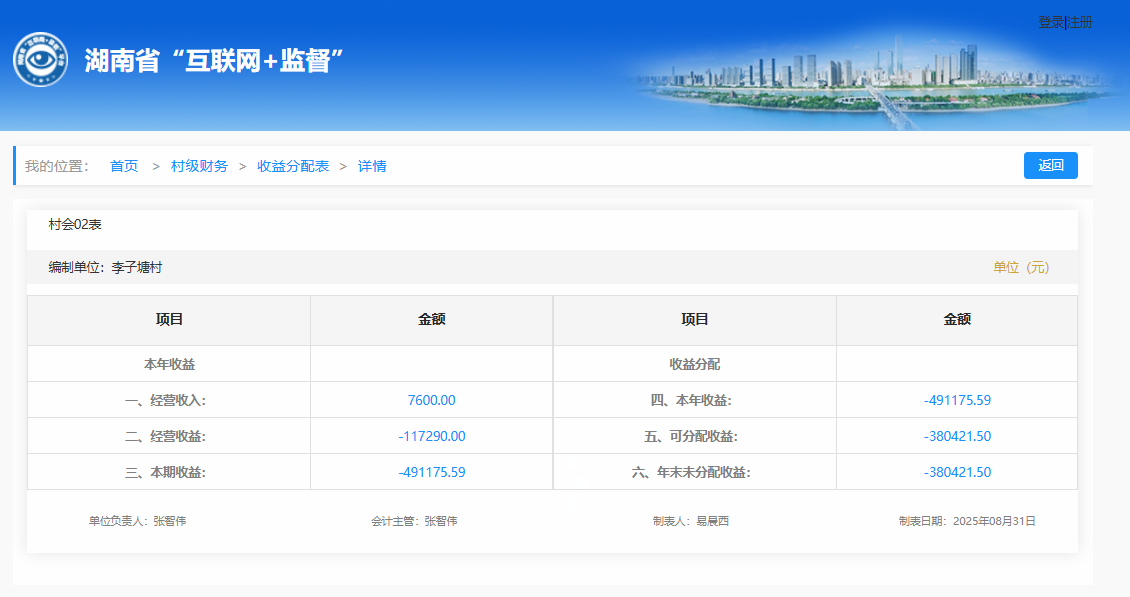
Task: Open 村级财务 breadcrumb item
Action: (199, 166)
